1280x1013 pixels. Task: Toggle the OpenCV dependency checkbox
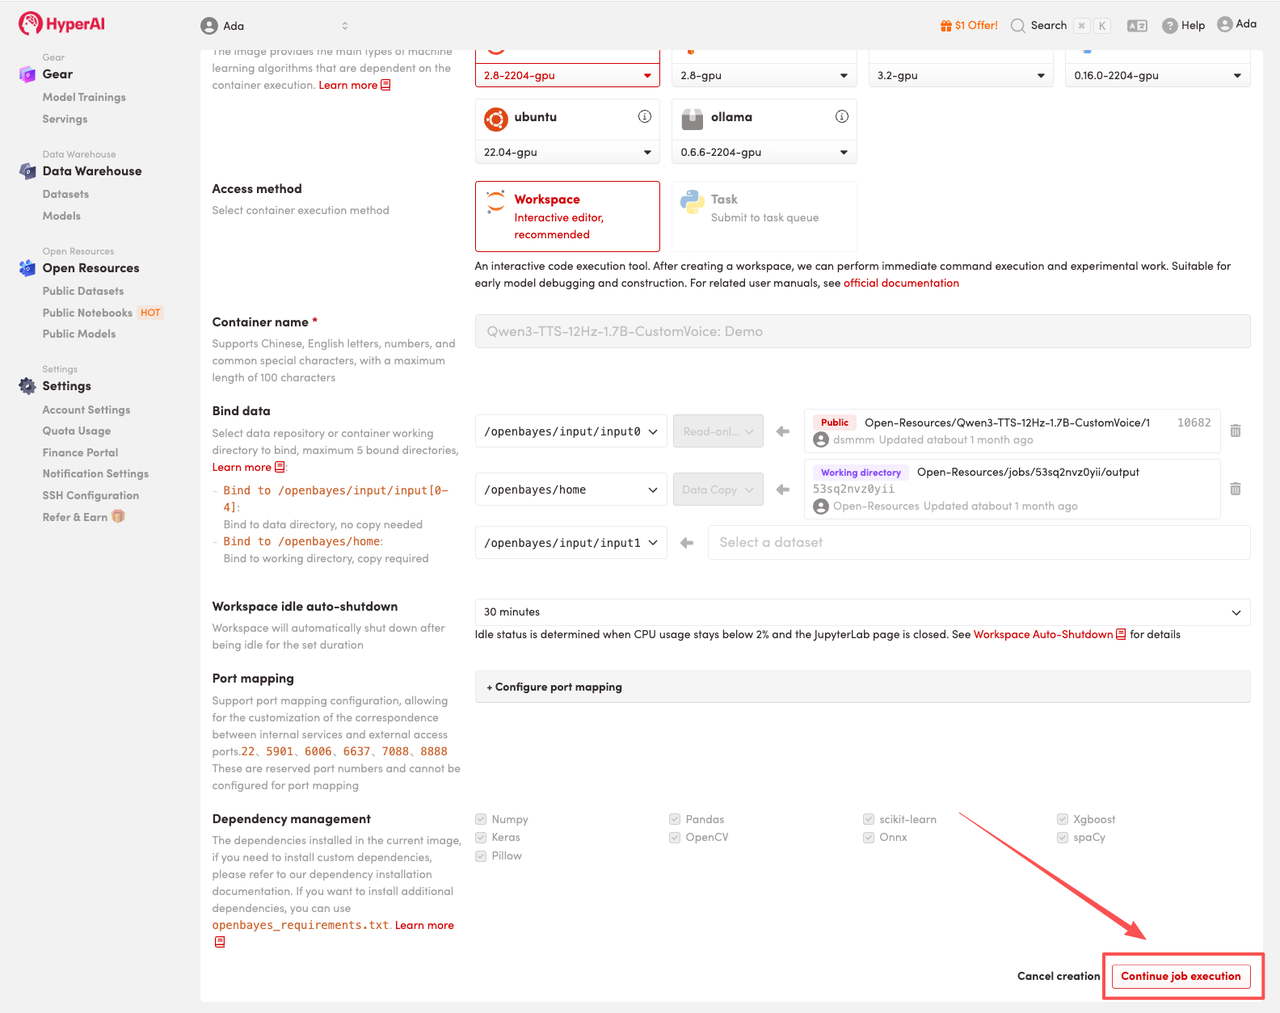coord(675,837)
